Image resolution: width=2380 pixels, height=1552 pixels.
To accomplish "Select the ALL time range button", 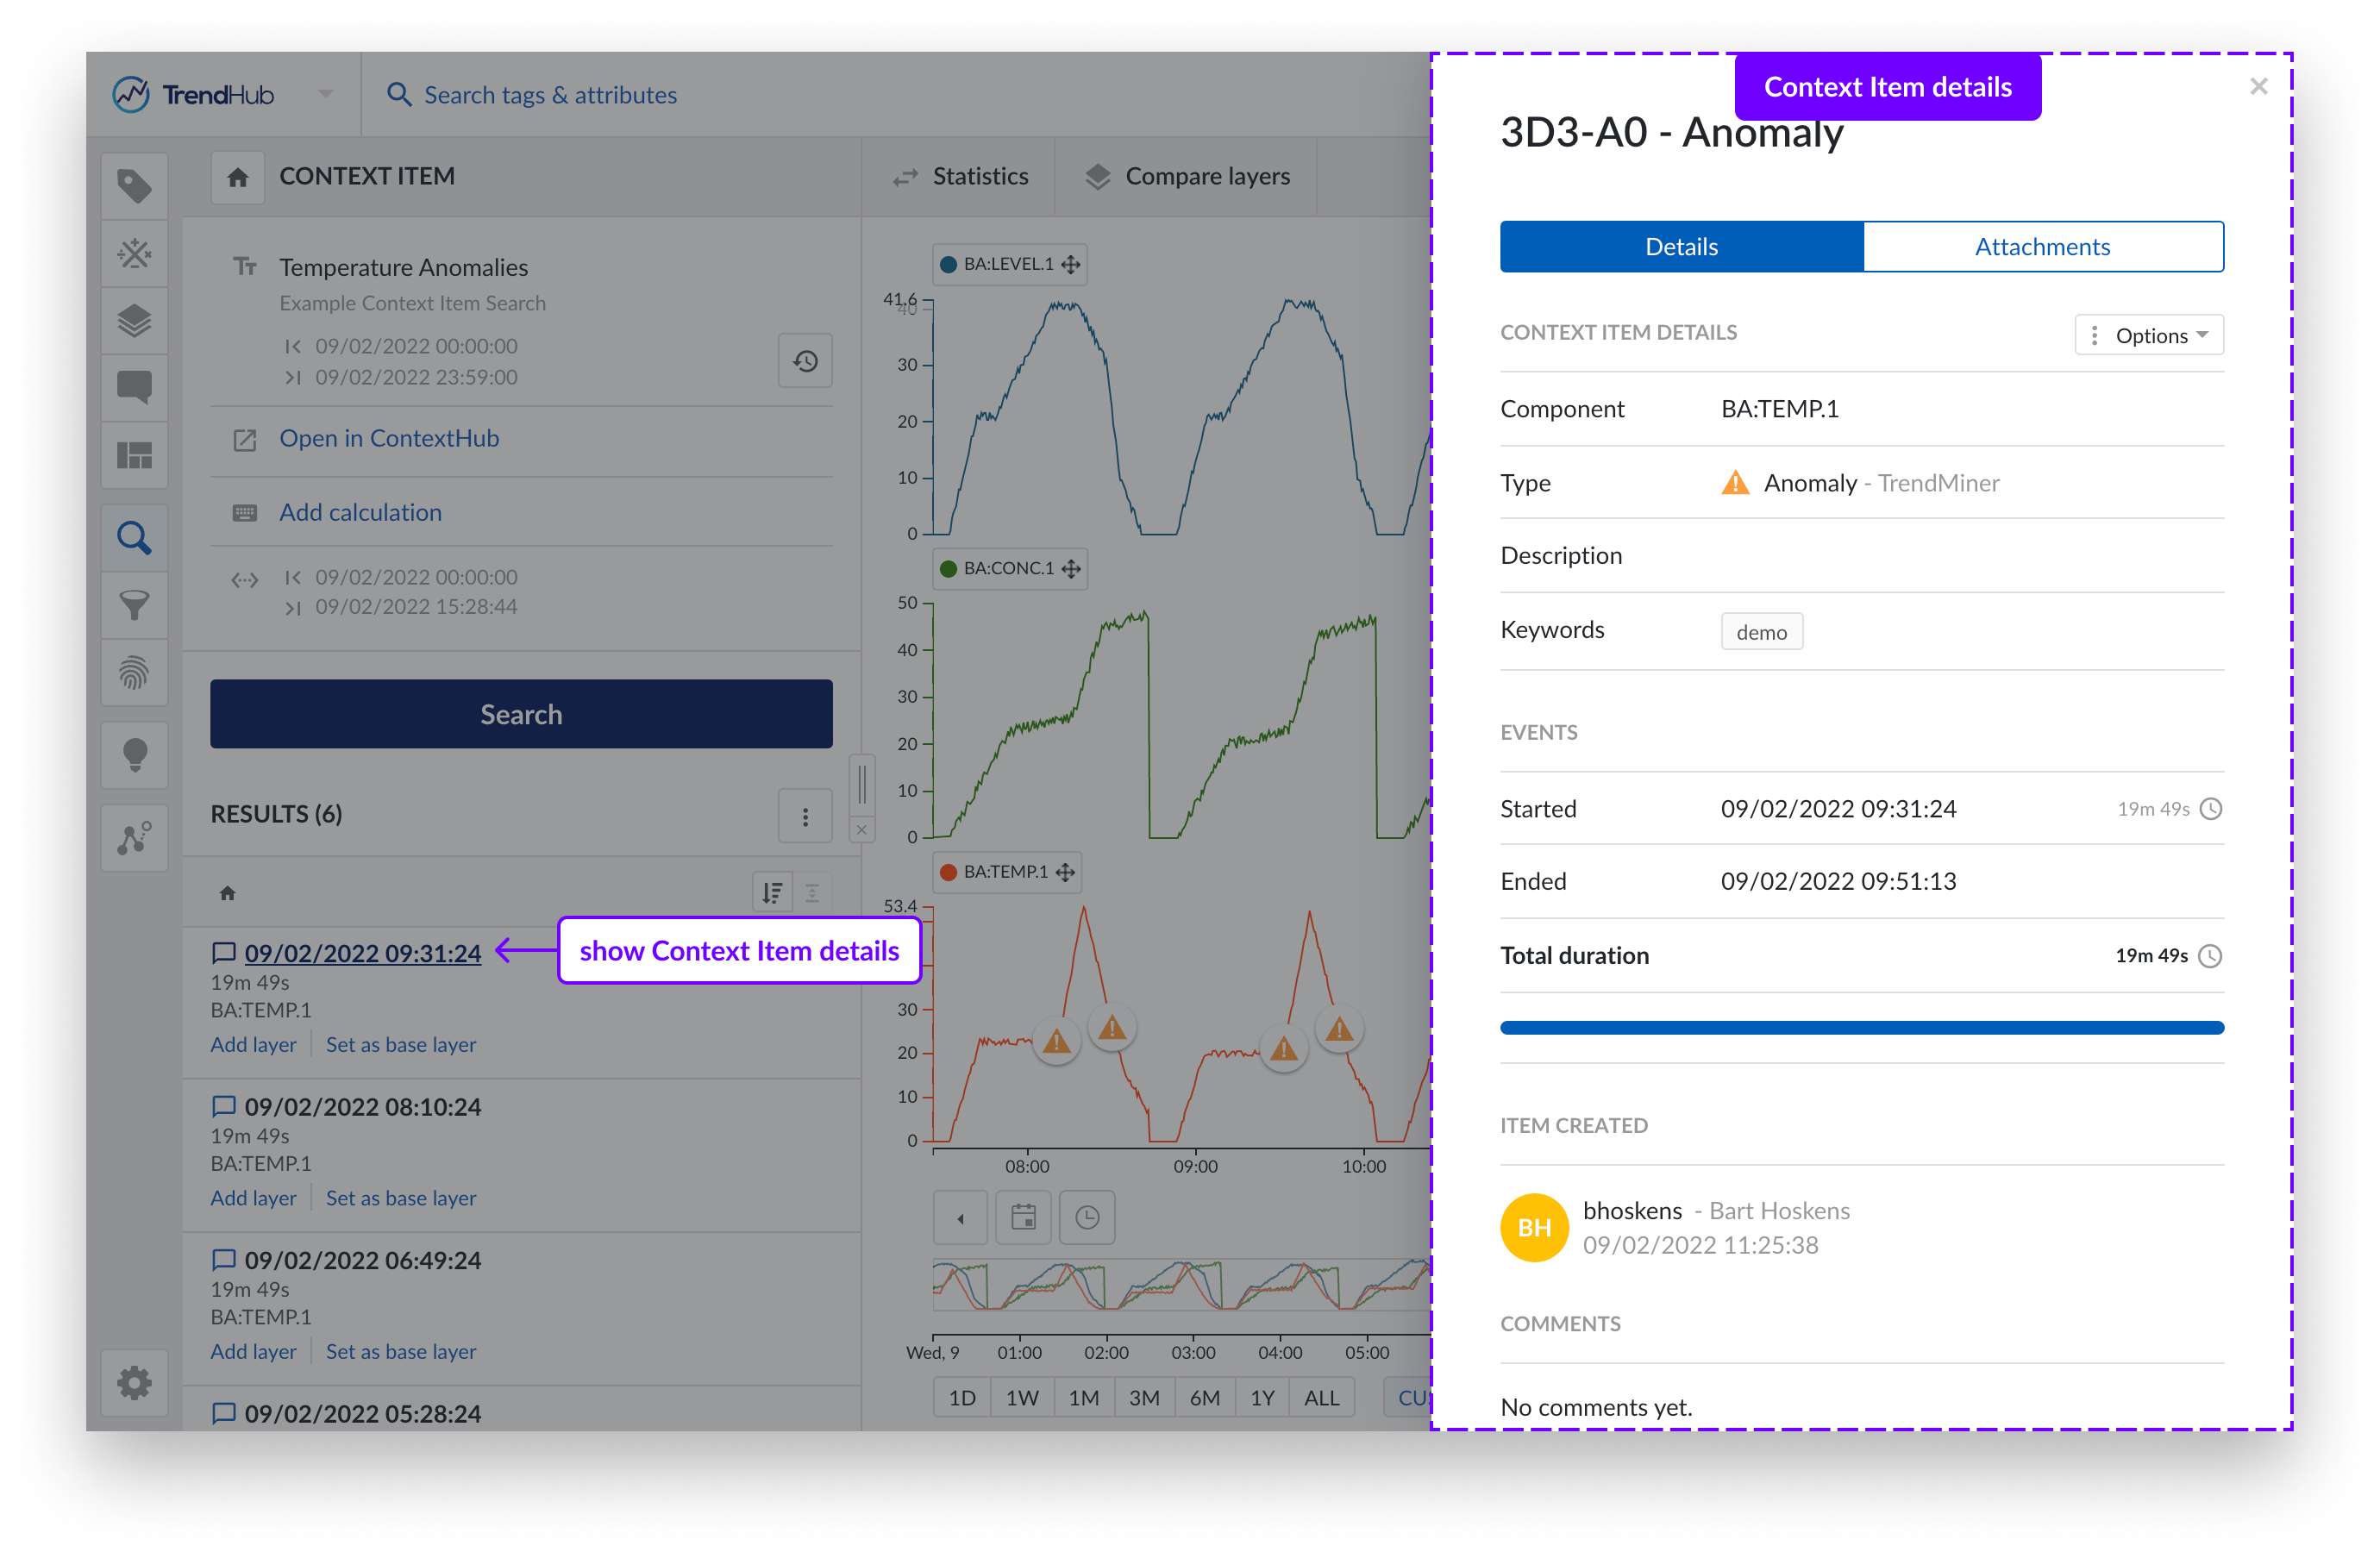I will coord(1320,1397).
